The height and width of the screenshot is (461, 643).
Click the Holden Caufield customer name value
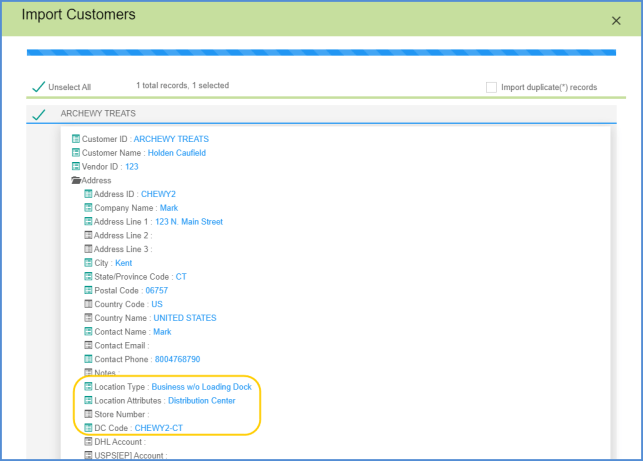pos(177,153)
